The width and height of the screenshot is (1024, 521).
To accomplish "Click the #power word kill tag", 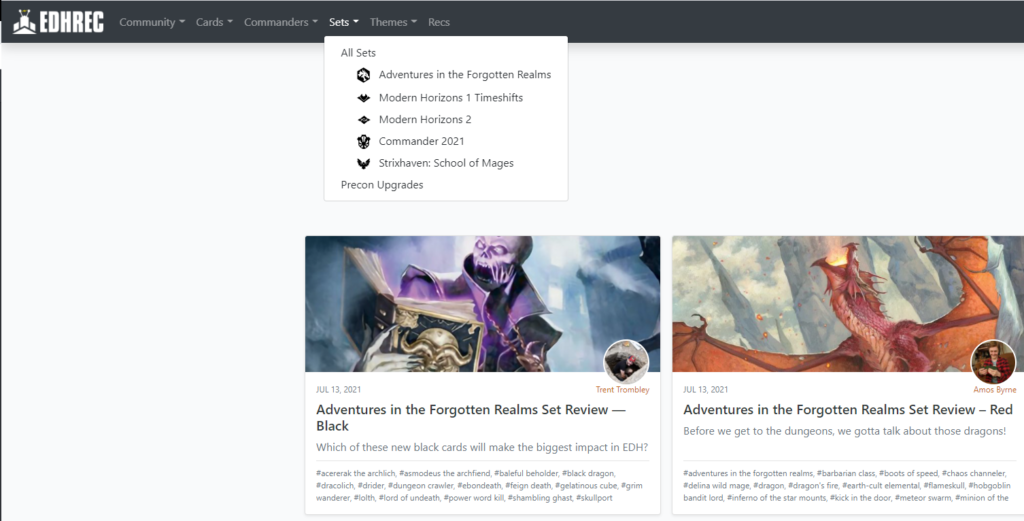I will pos(474,498).
